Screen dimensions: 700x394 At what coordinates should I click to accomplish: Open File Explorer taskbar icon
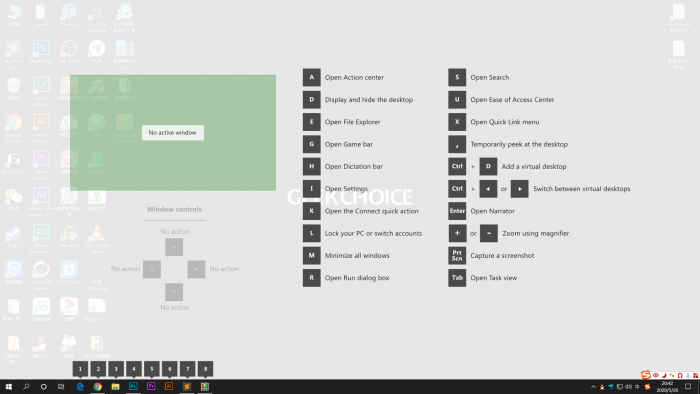(116, 386)
